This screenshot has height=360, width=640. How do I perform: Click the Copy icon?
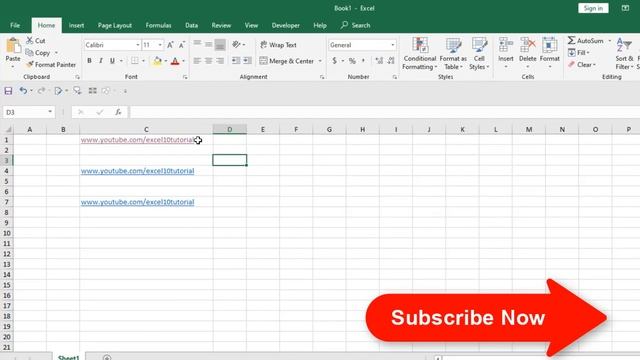(29, 53)
